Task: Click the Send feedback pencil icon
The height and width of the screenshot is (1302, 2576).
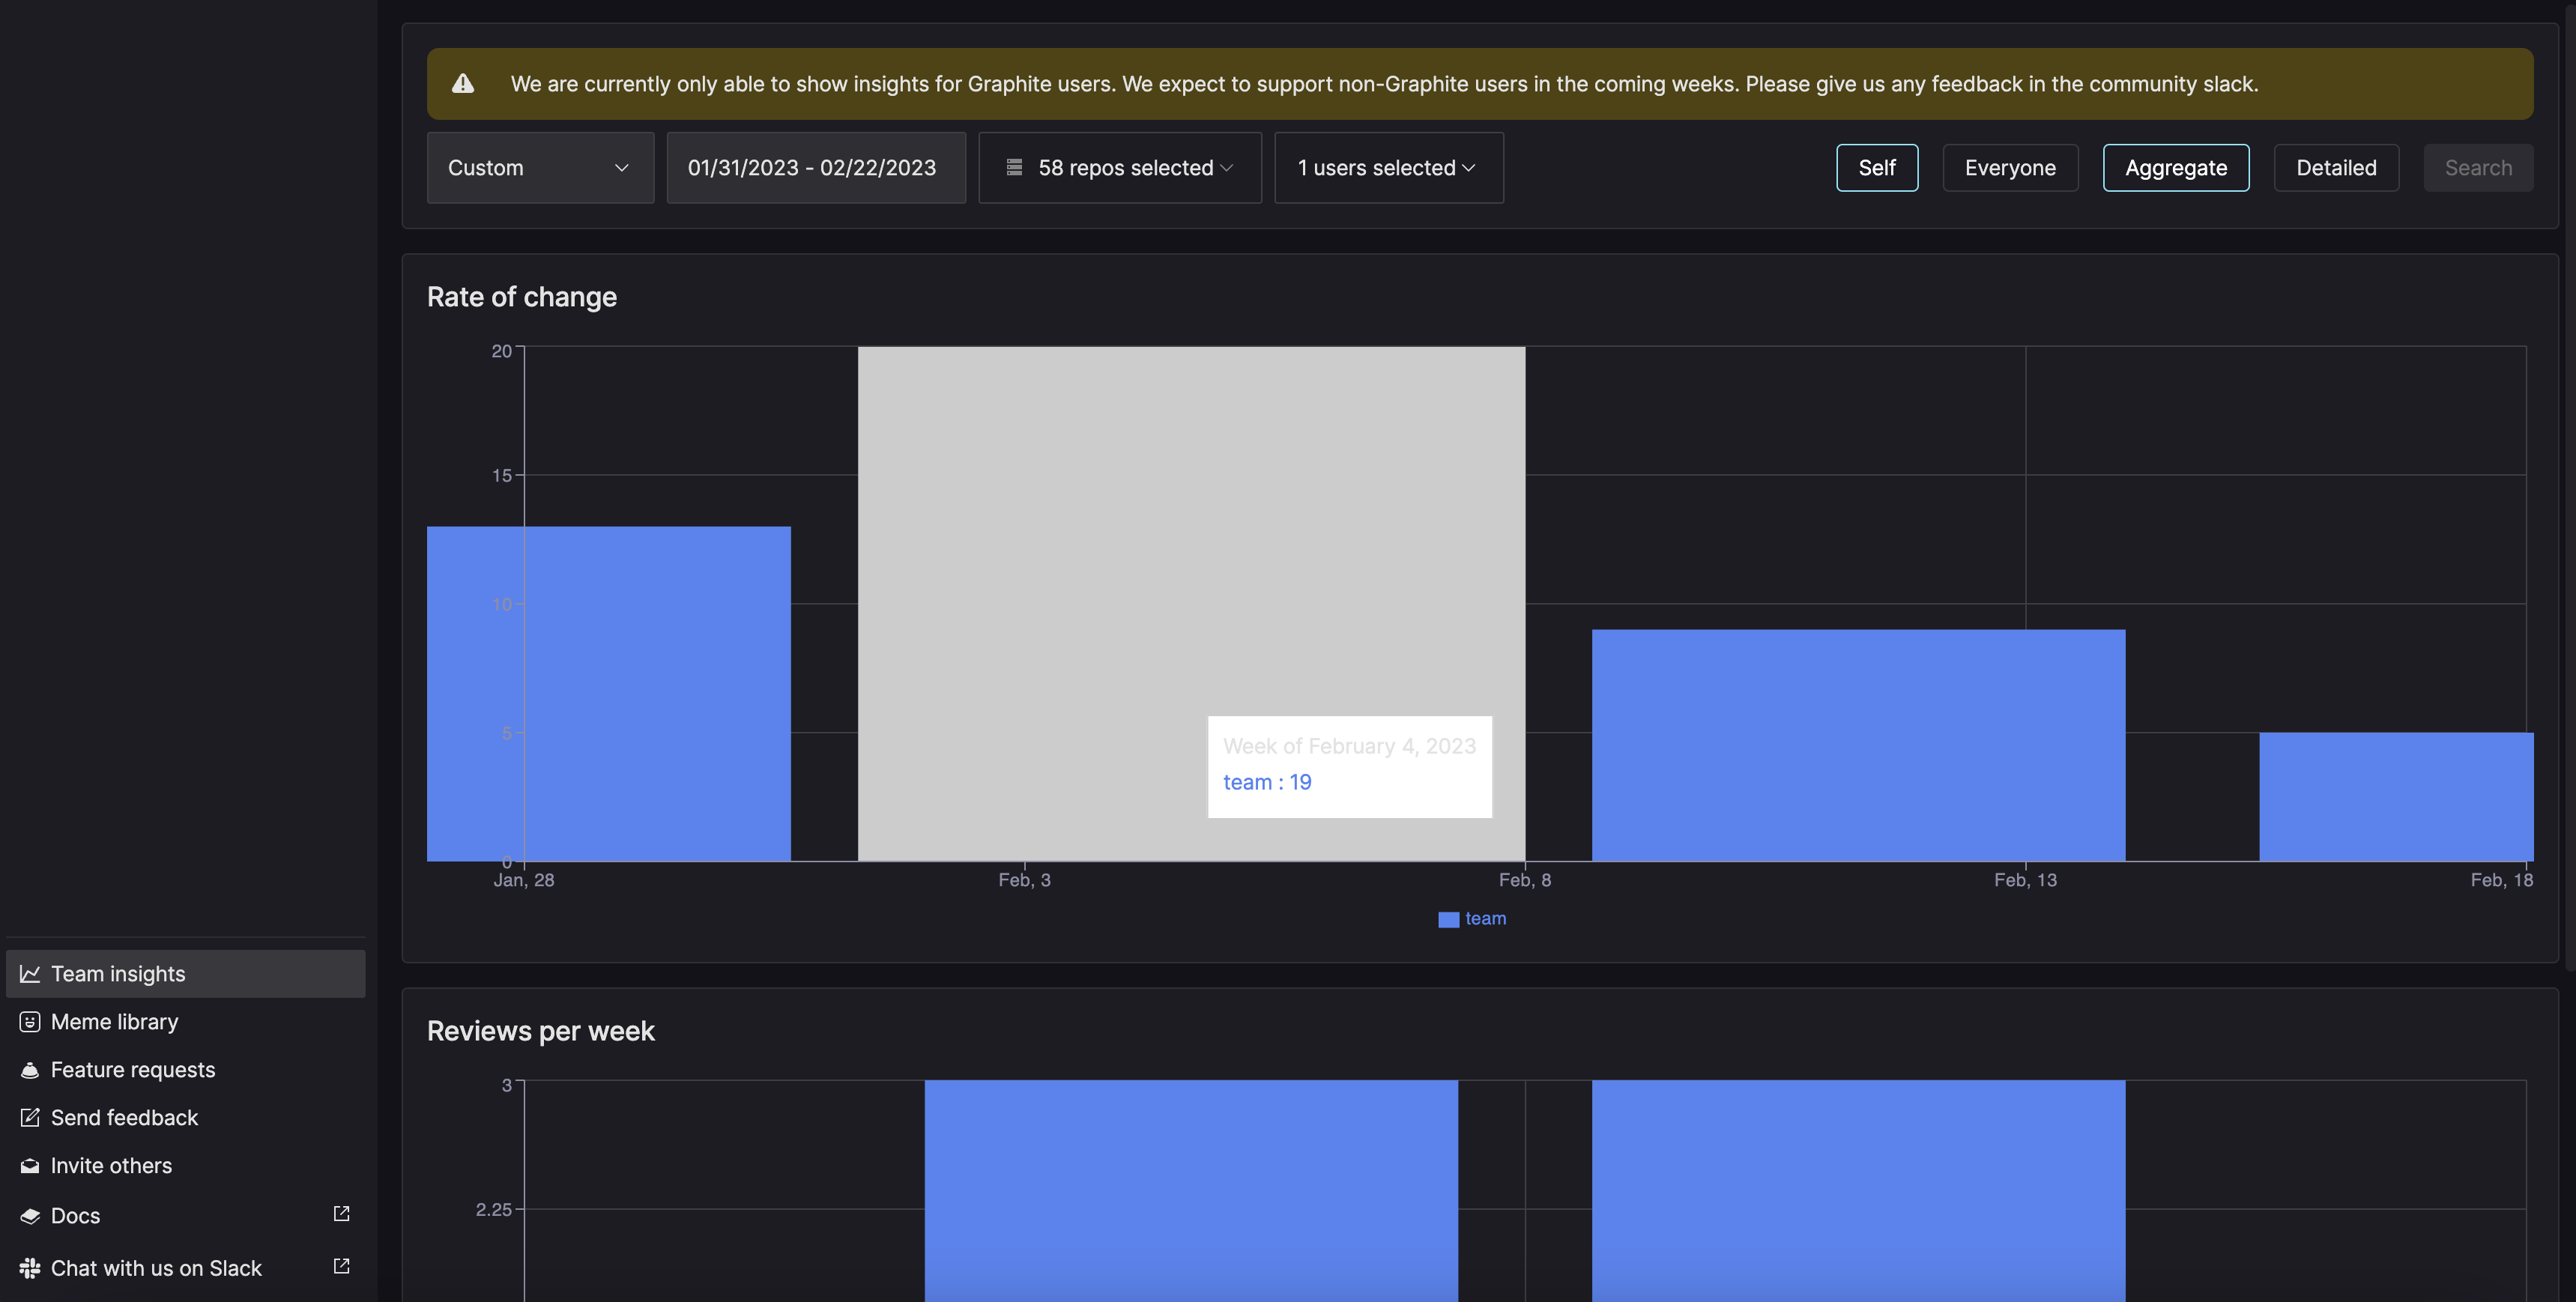Action: [x=30, y=1117]
